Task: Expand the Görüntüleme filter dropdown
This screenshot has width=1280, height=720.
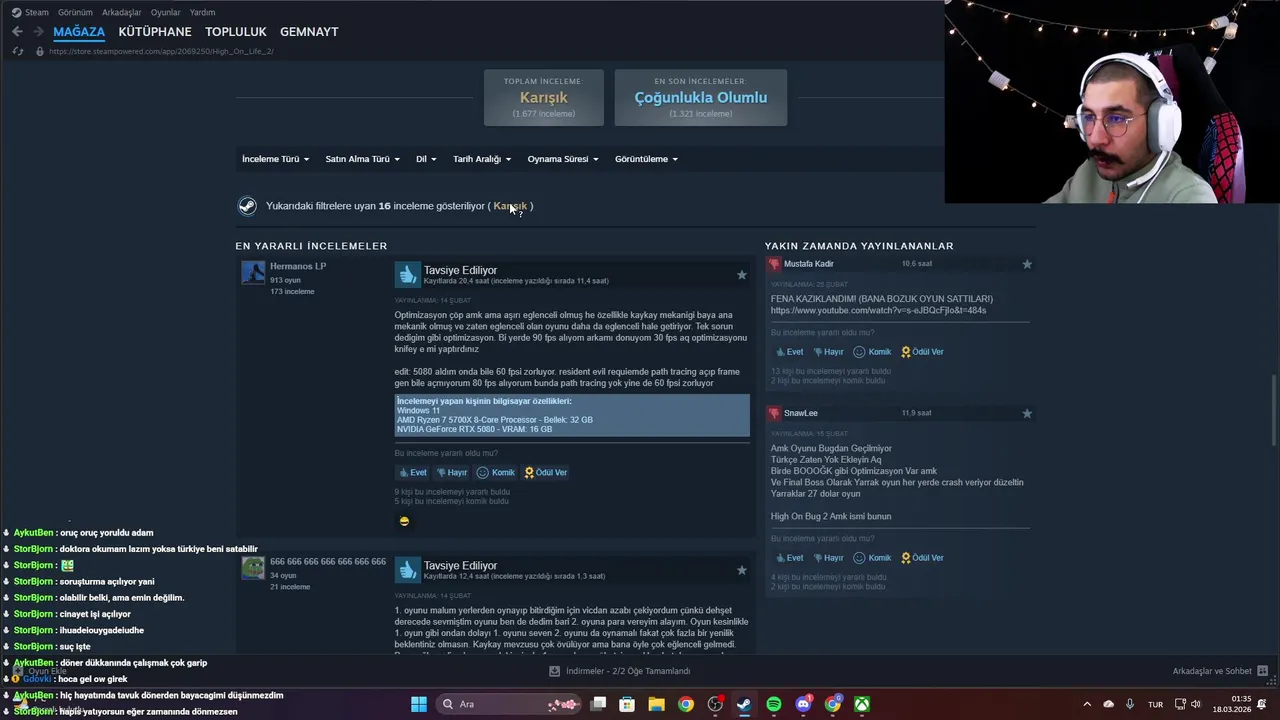Action: coord(646,159)
